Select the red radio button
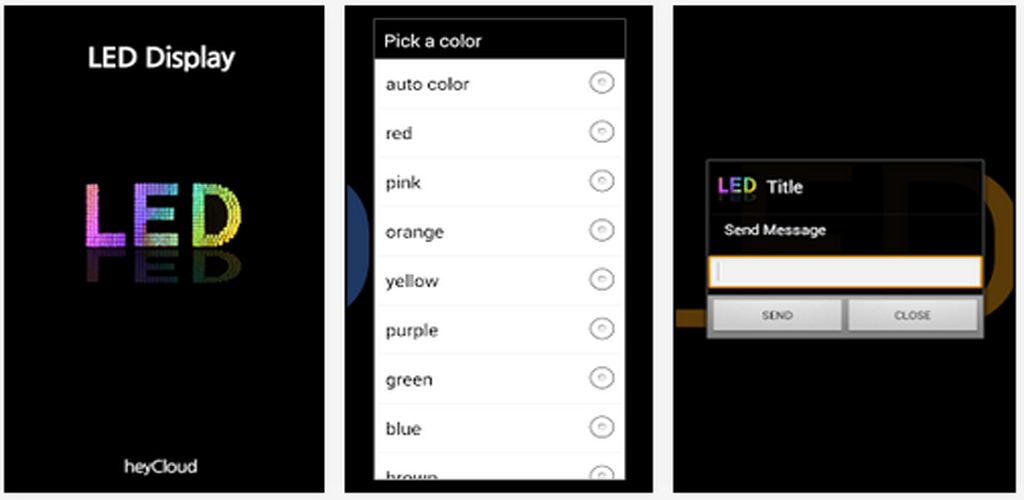This screenshot has height=500, width=1024. pyautogui.click(x=601, y=133)
